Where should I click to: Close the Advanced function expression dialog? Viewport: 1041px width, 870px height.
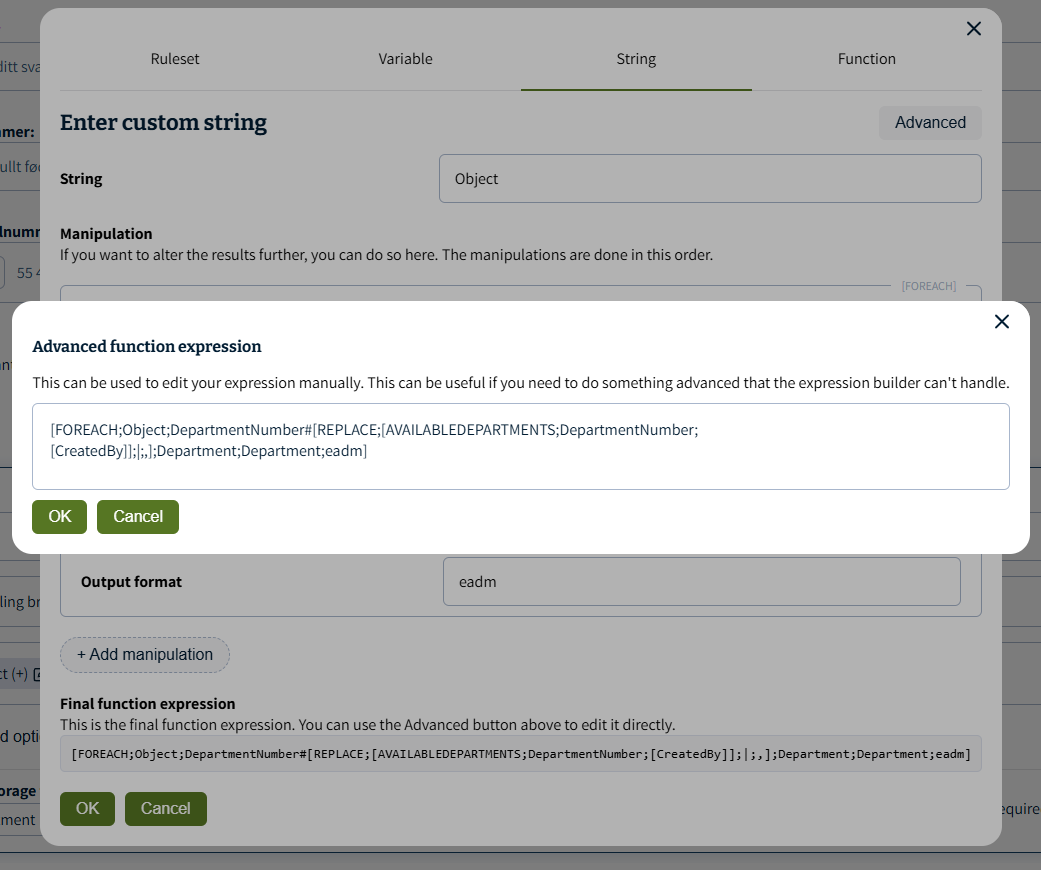click(1001, 321)
